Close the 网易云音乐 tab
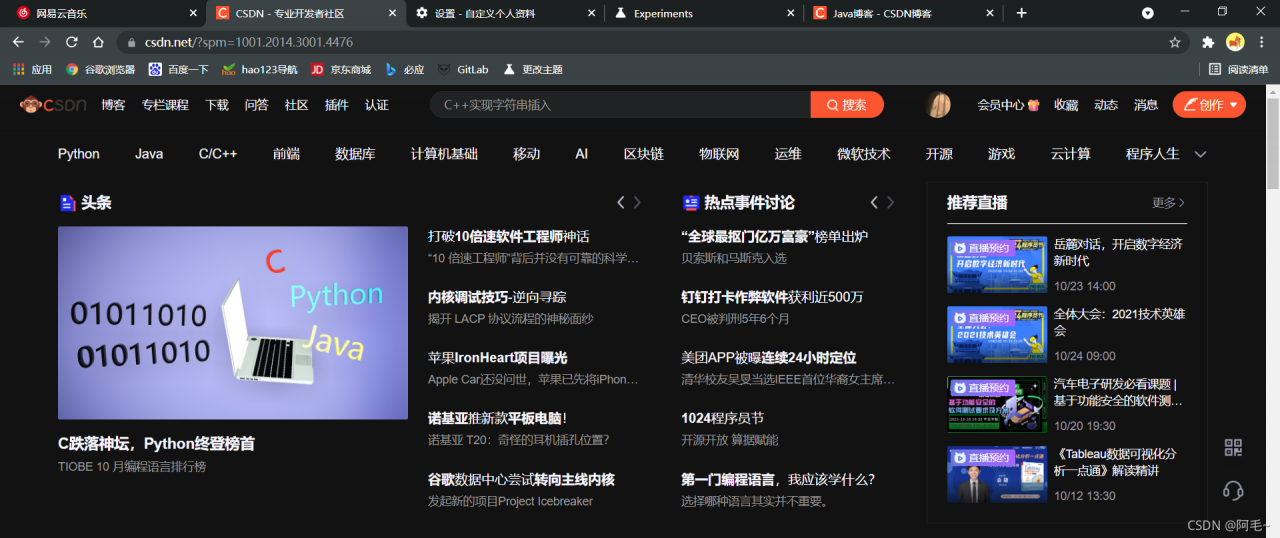 click(x=193, y=13)
